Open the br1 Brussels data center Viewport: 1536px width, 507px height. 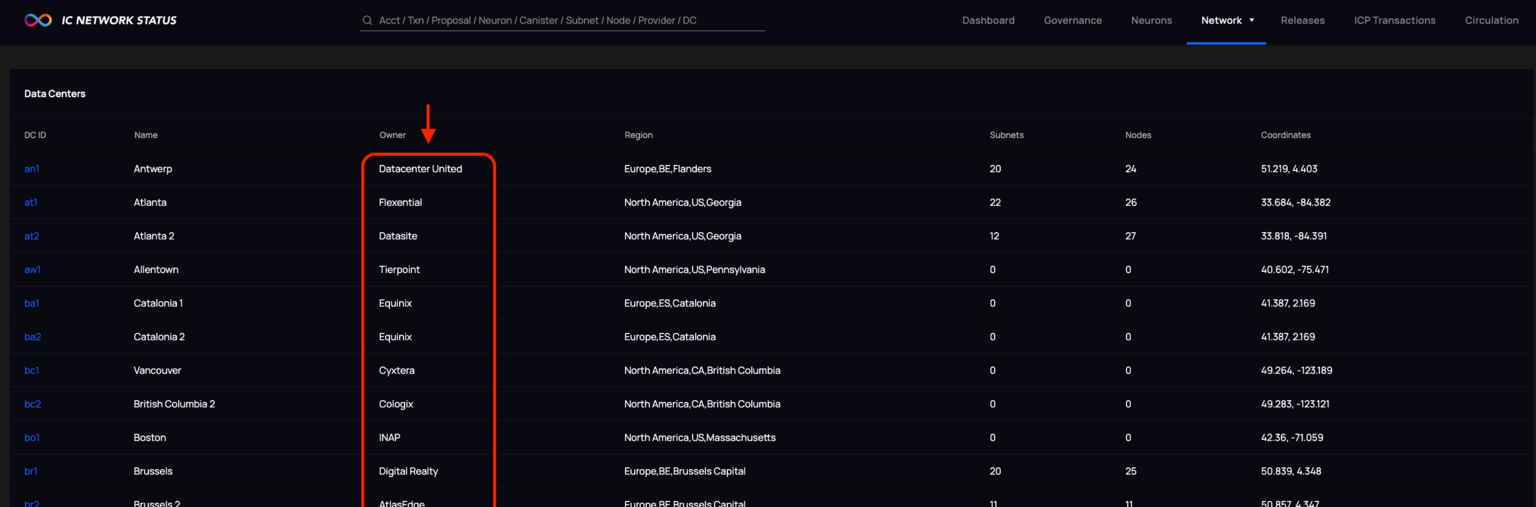(x=31, y=471)
